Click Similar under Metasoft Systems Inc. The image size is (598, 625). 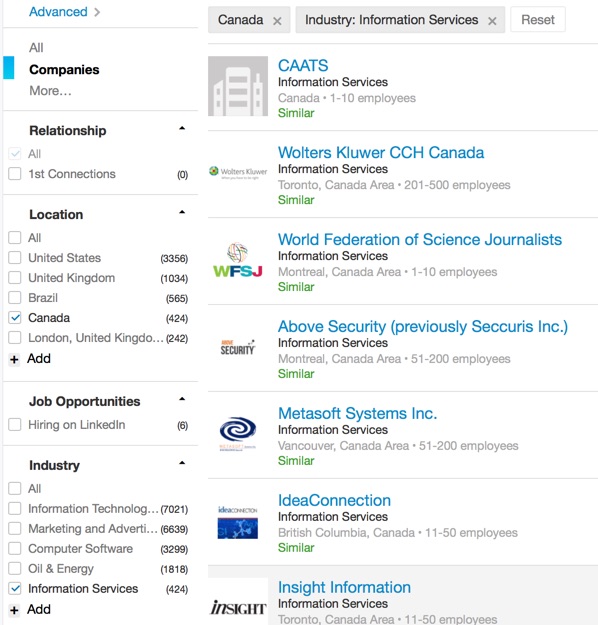[296, 460]
